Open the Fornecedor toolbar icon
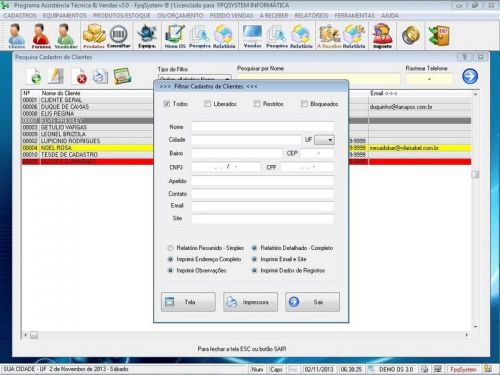500x375 pixels. 41,36
